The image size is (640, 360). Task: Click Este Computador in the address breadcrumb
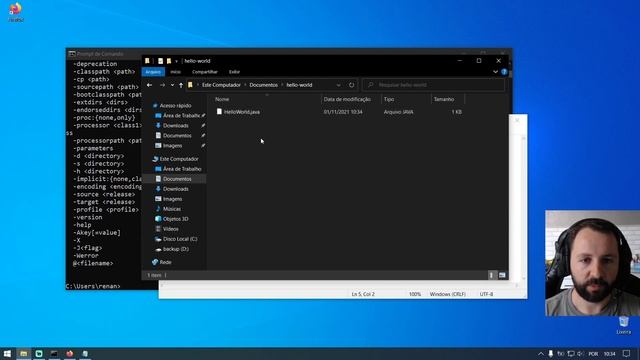221,85
